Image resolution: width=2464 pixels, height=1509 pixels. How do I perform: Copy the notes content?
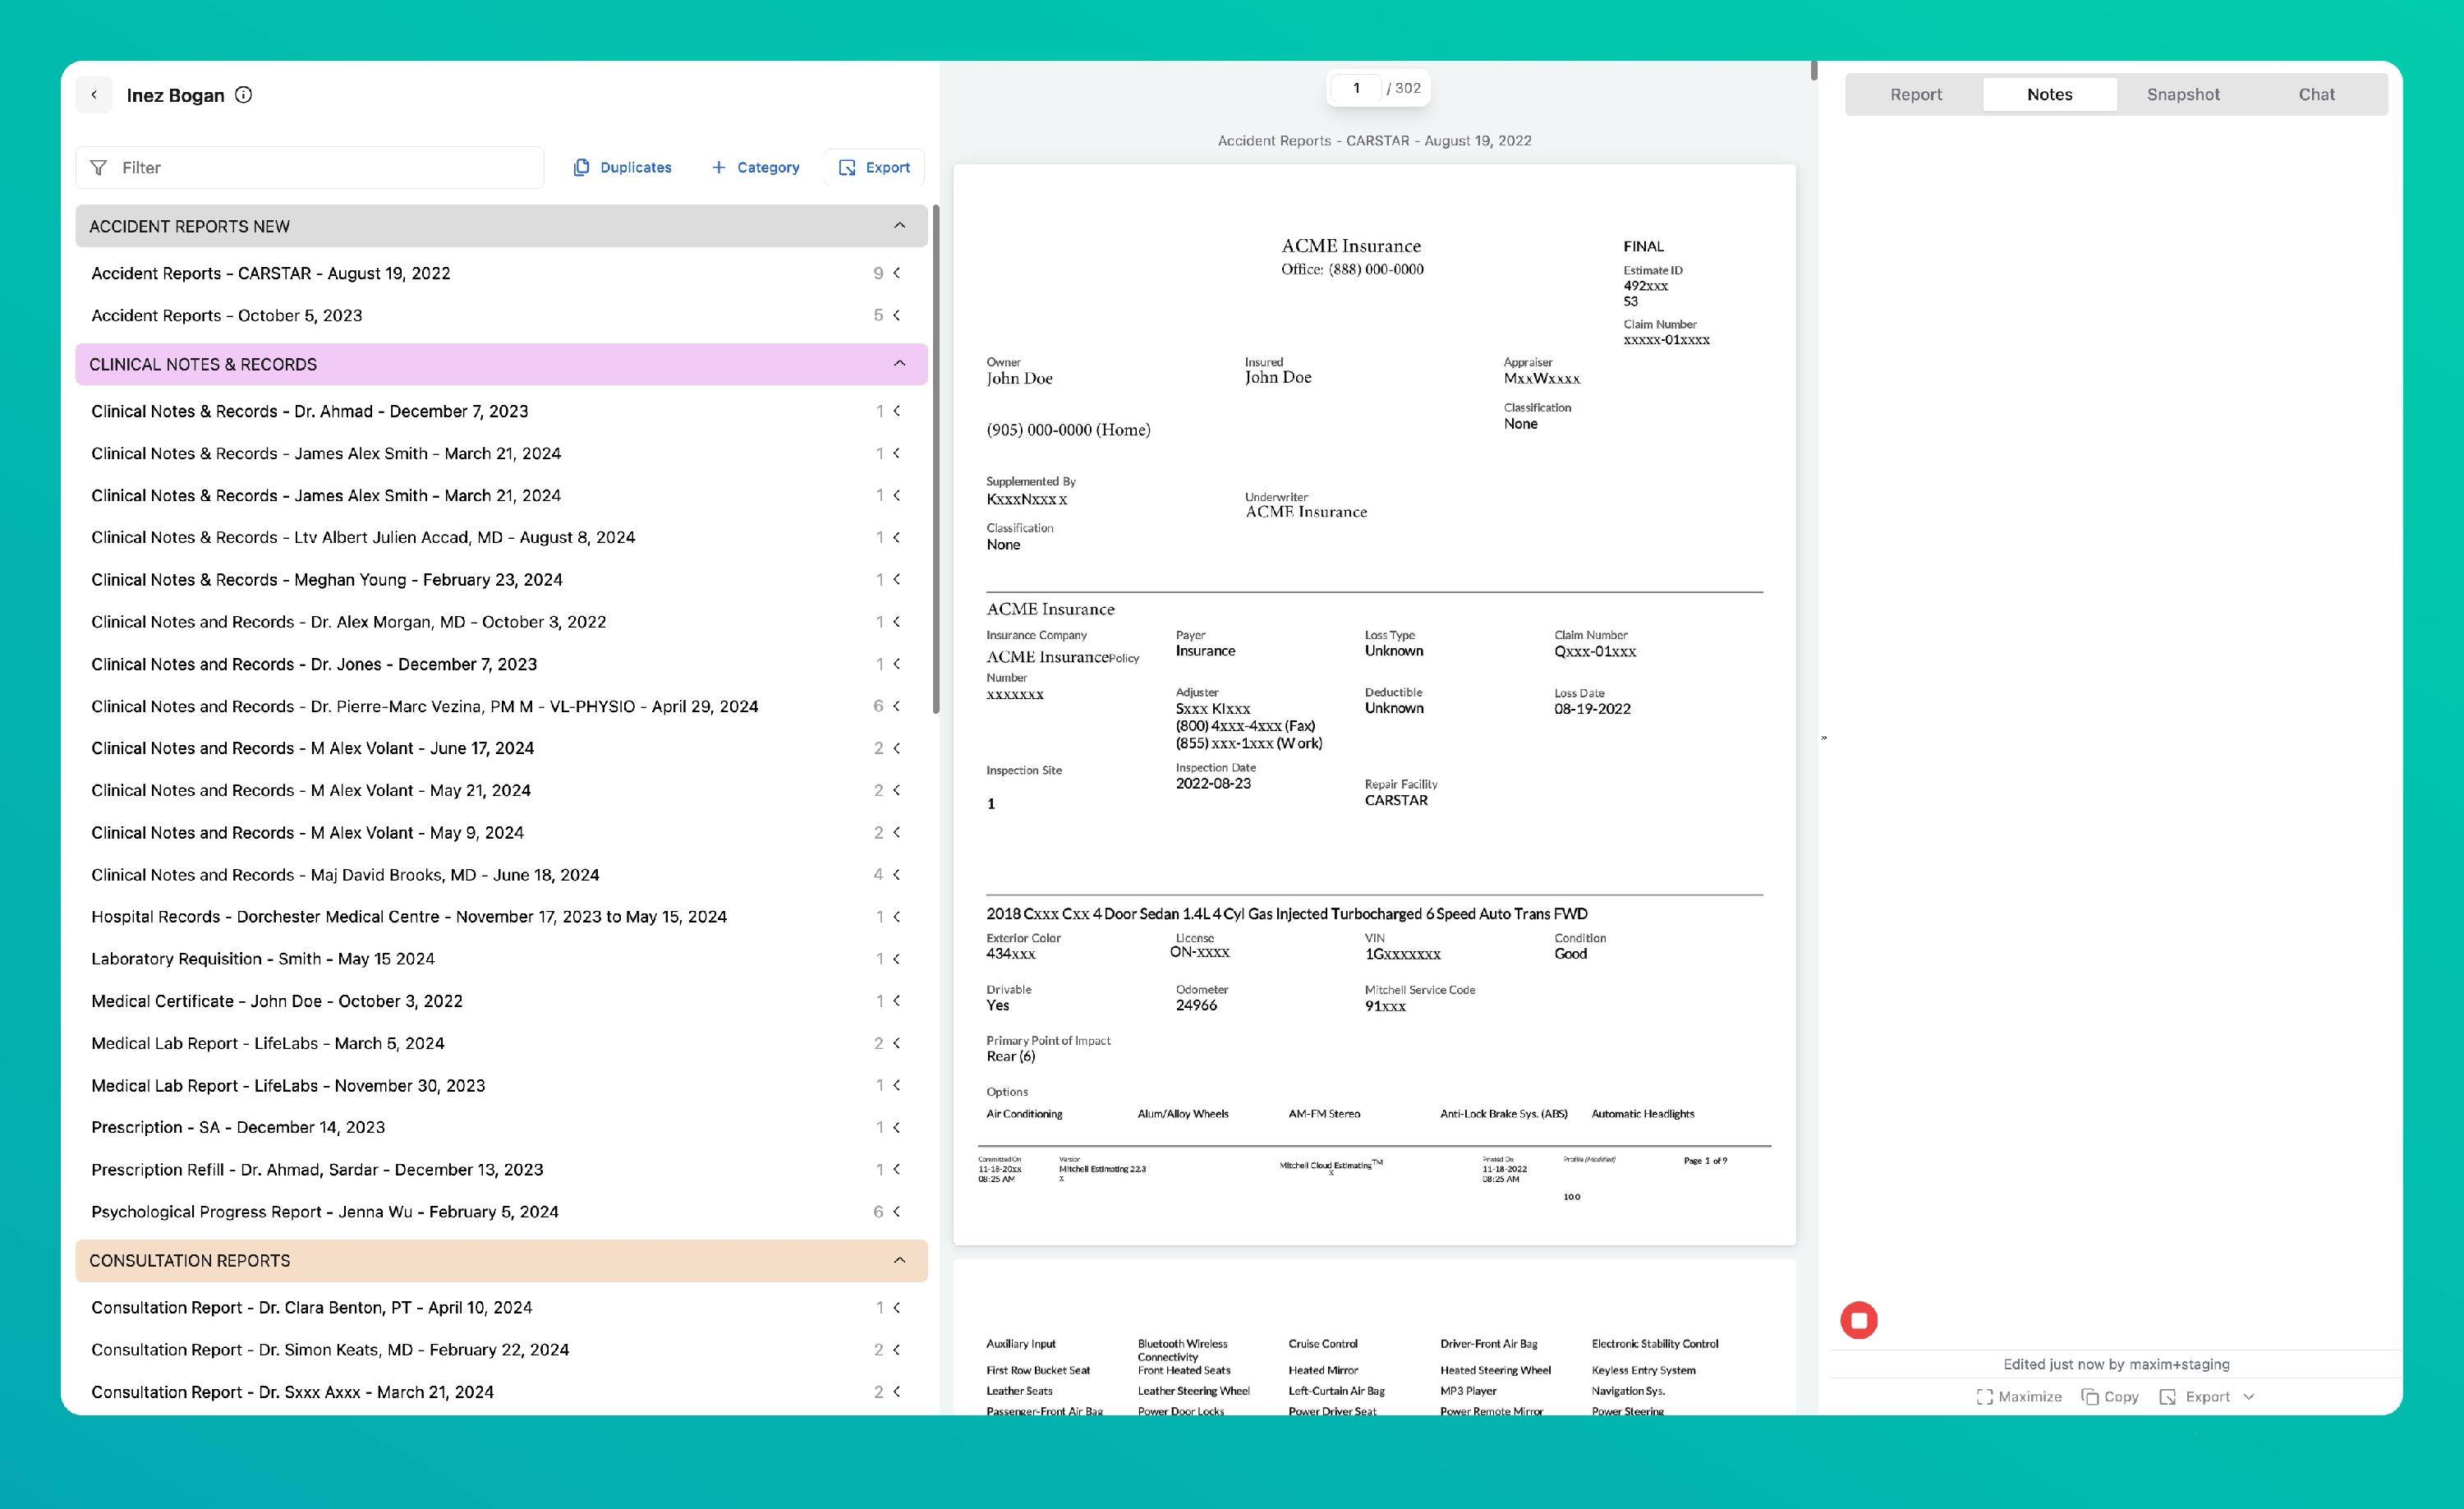(2109, 1396)
